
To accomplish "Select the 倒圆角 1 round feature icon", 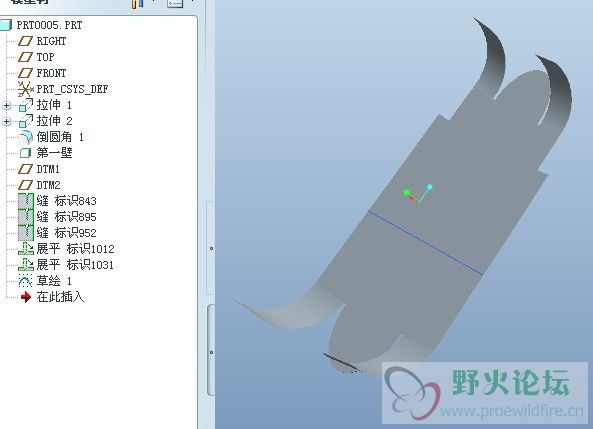I will click(x=26, y=137).
